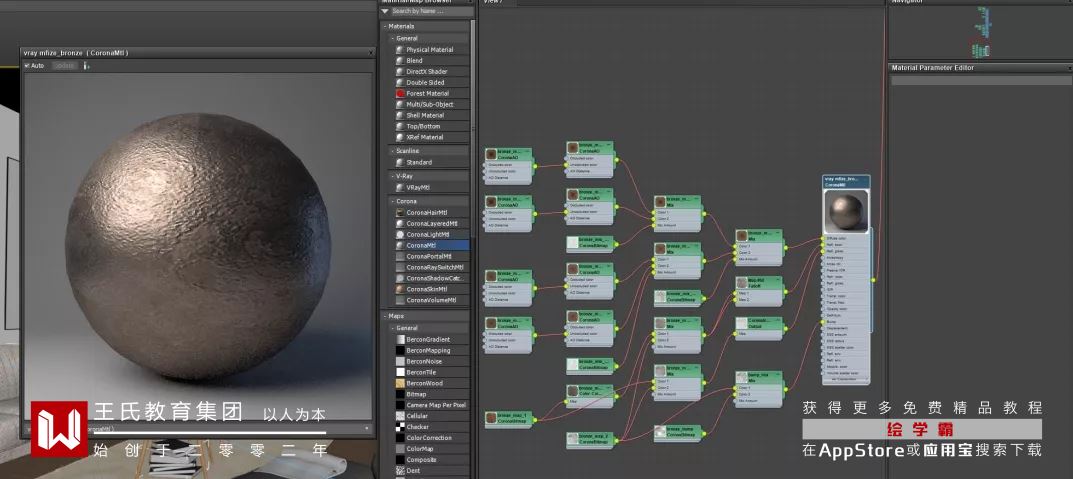The image size is (1073, 479).
Task: Select the VRayMtl material icon
Action: [400, 187]
